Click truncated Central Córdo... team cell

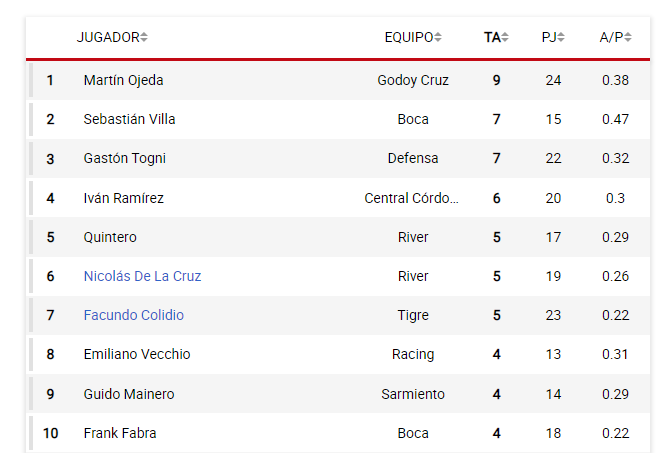[411, 198]
